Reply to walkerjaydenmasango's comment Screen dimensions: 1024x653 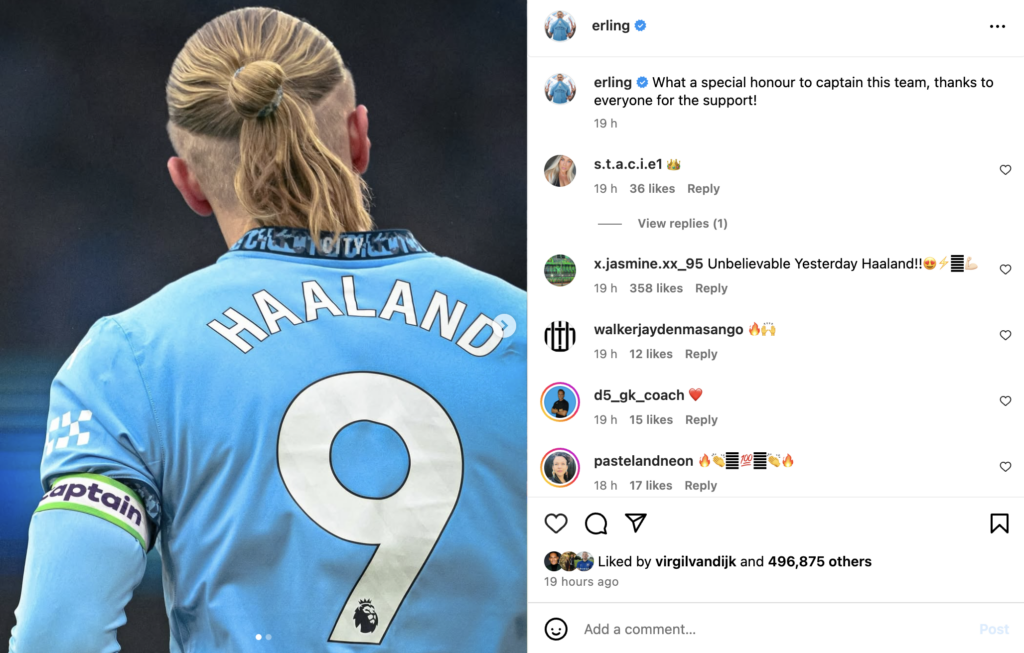tap(701, 354)
